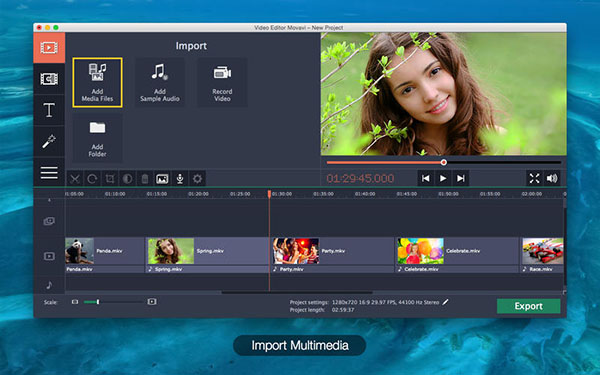Click the overlay track icon

(49, 221)
